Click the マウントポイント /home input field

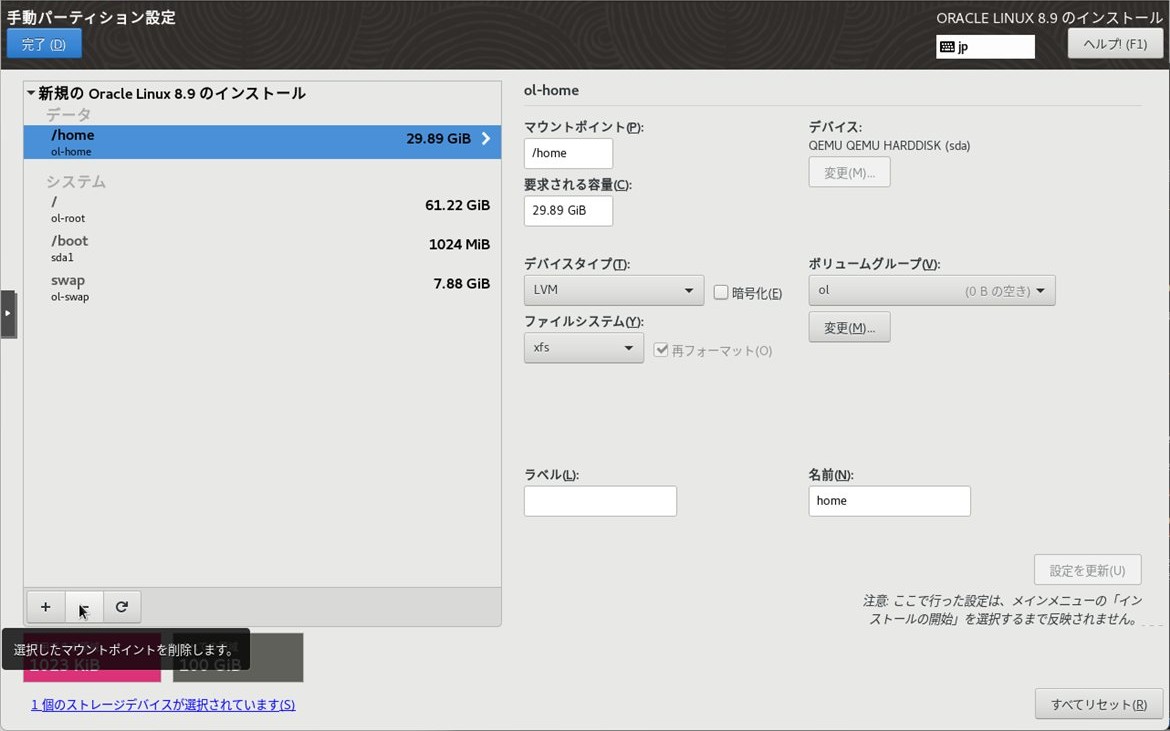point(568,153)
